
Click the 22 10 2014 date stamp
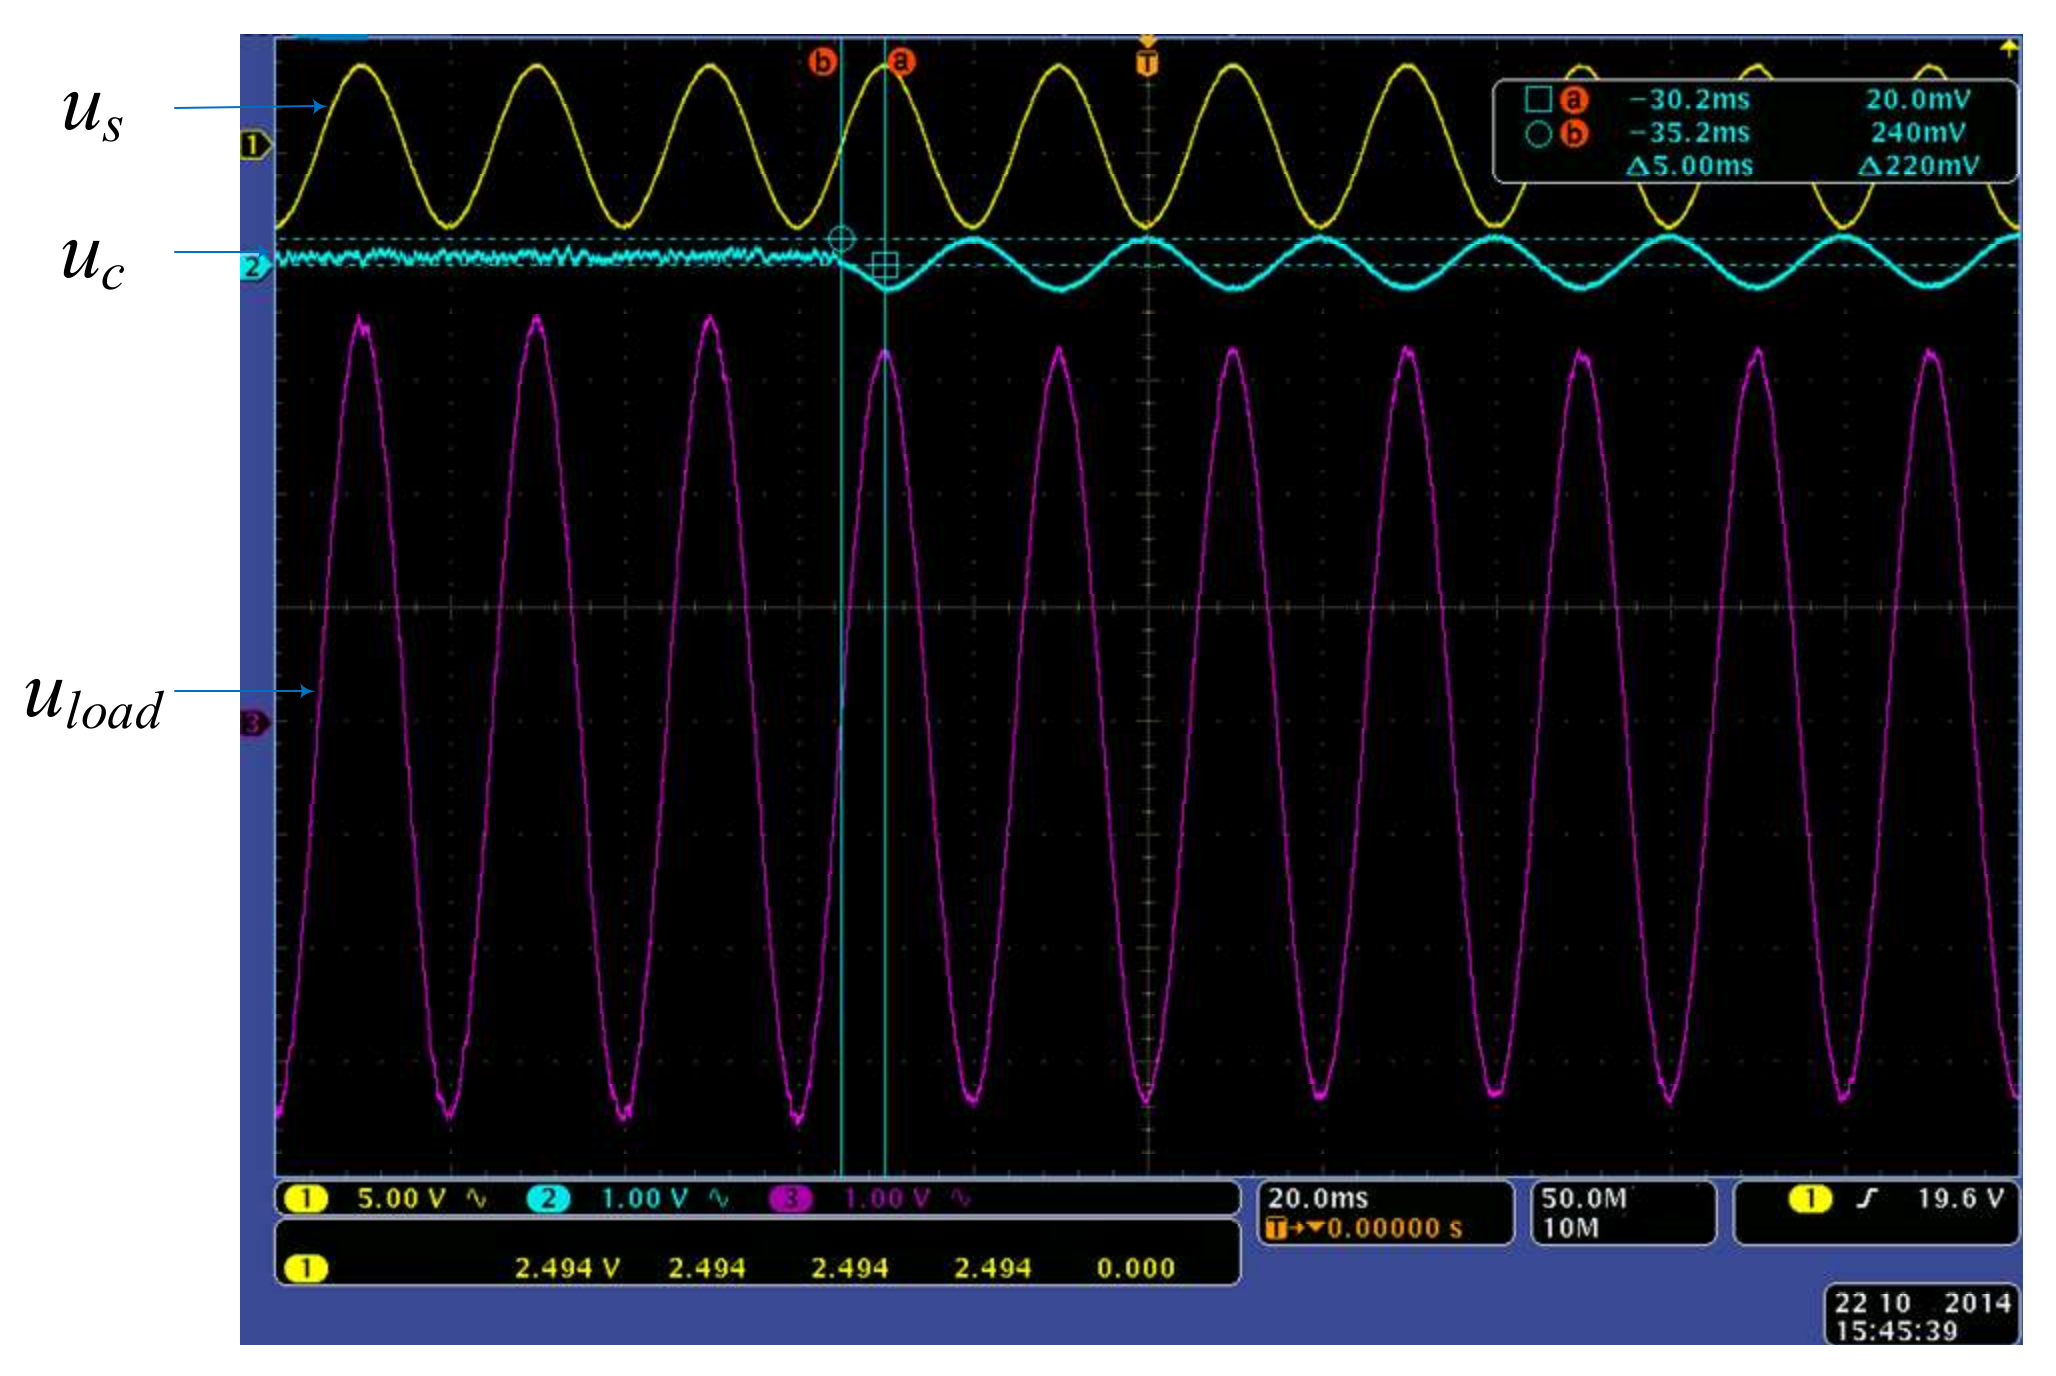[1923, 1303]
